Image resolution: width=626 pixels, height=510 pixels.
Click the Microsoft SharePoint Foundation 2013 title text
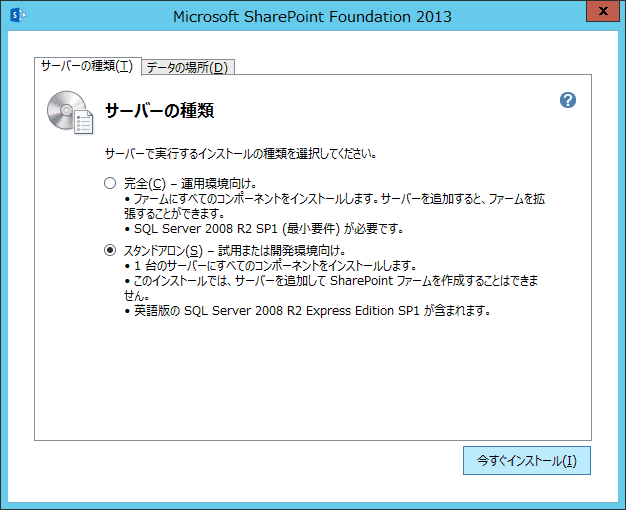coord(312,16)
